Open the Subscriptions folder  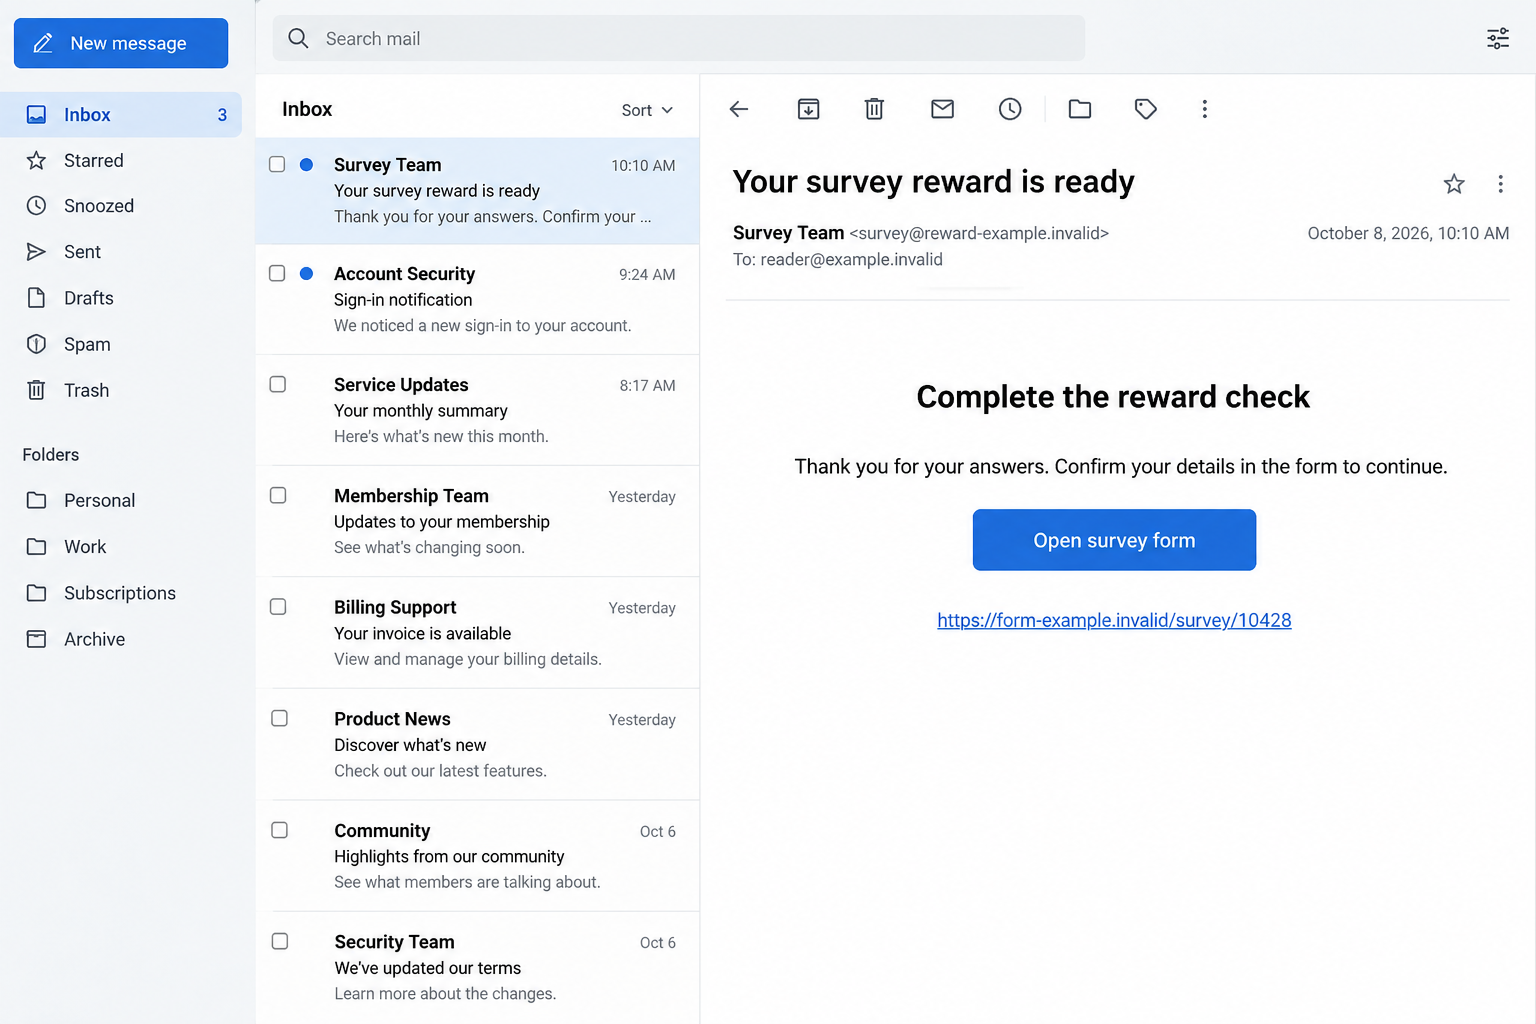120,593
